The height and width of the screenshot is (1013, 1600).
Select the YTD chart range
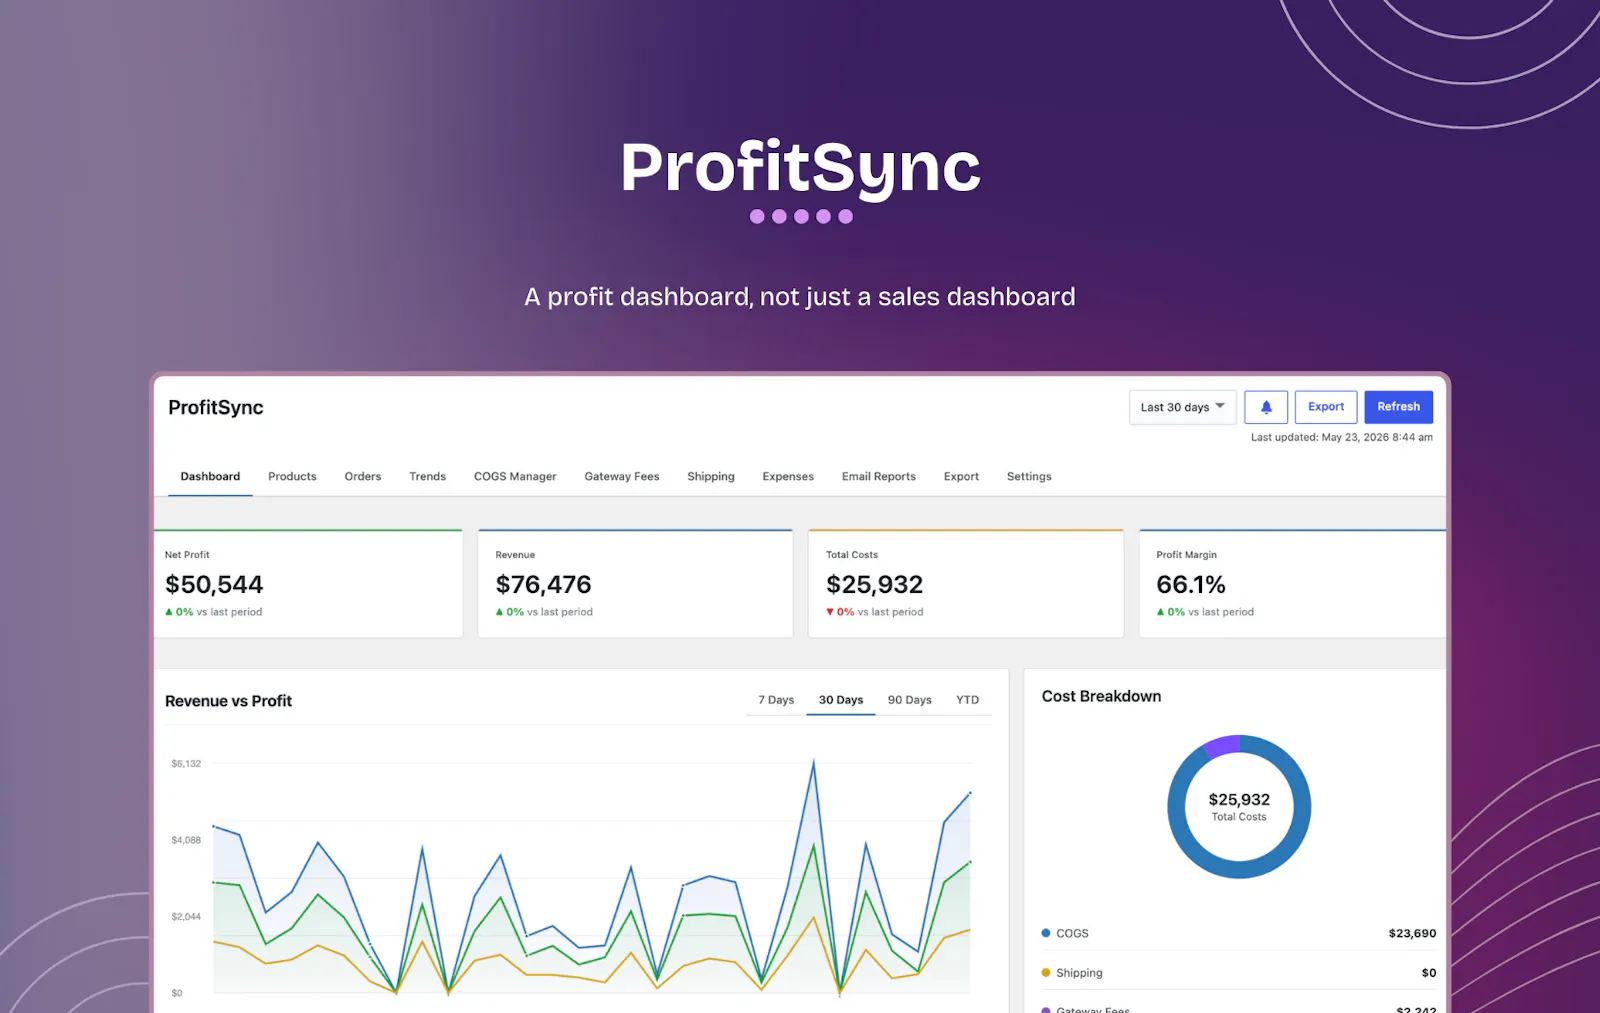coord(967,700)
